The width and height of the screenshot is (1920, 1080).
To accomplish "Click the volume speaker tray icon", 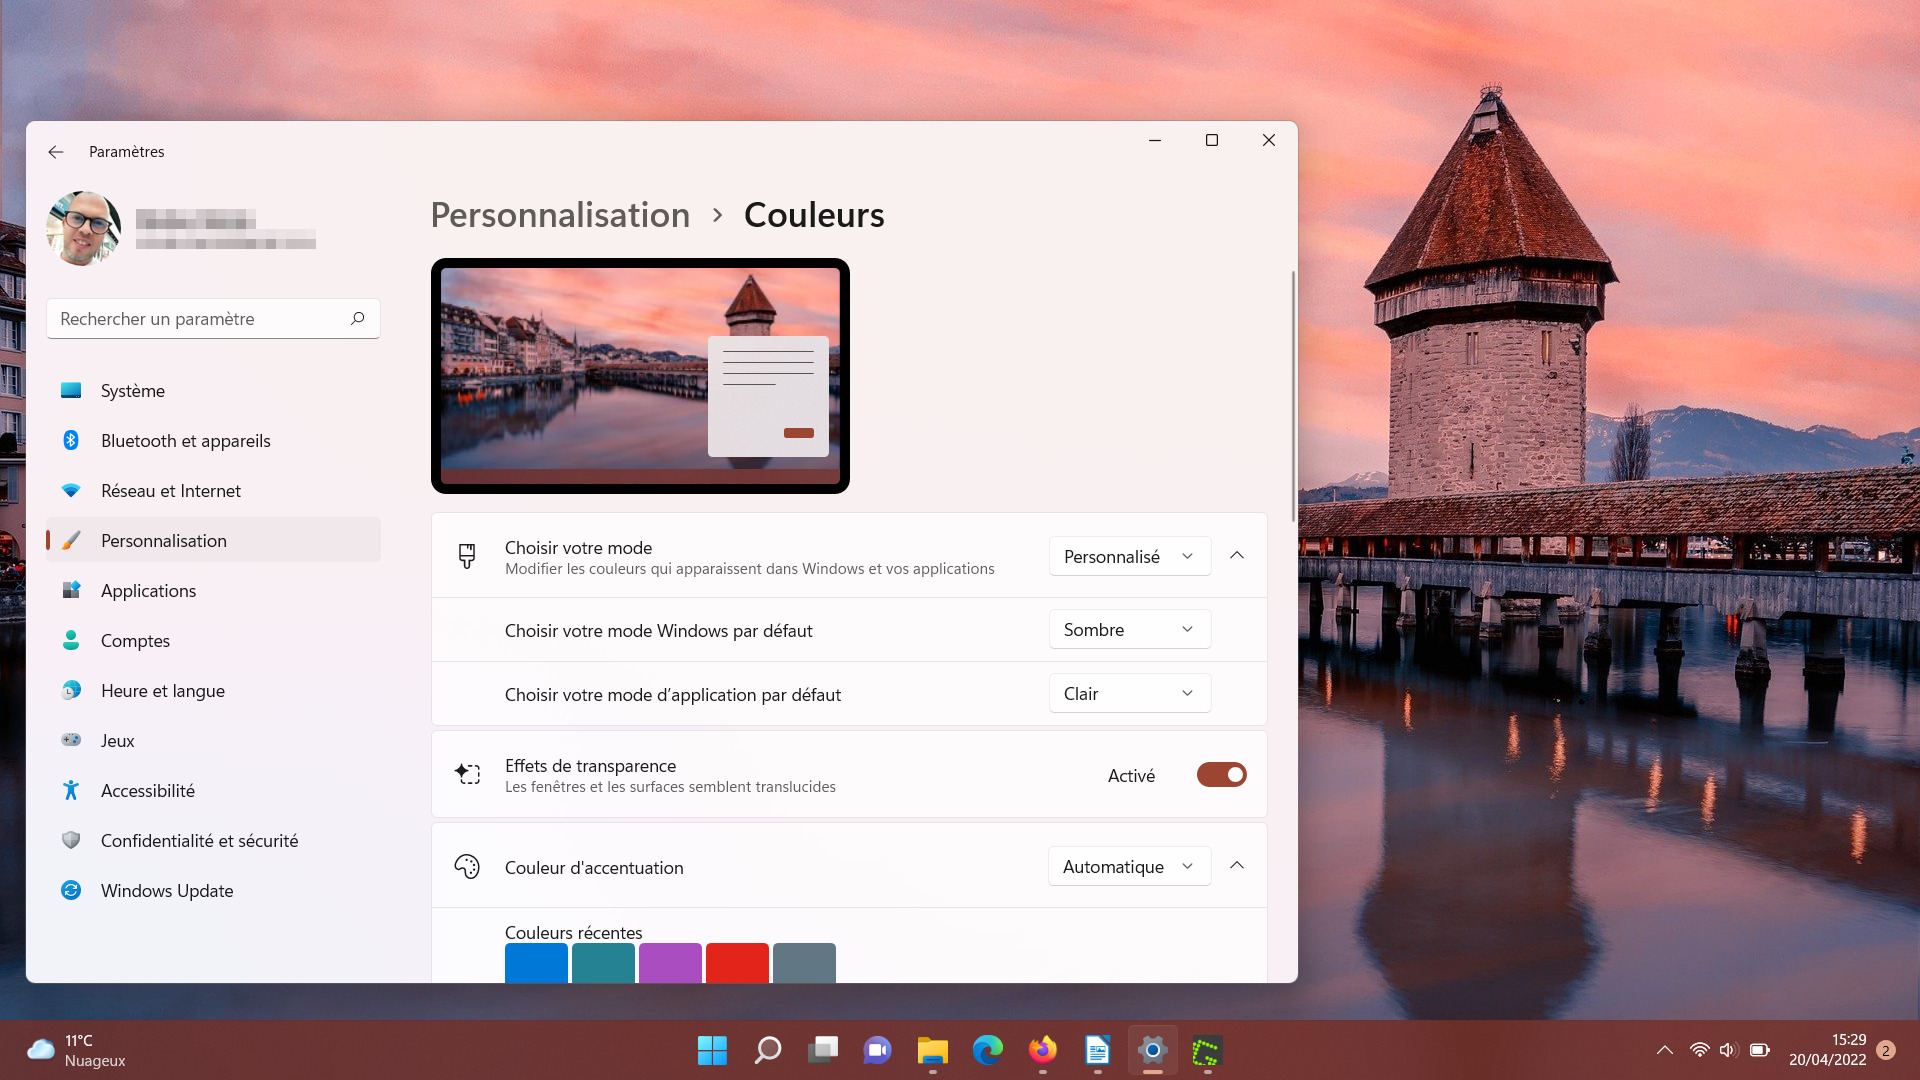I will coord(1728,1050).
